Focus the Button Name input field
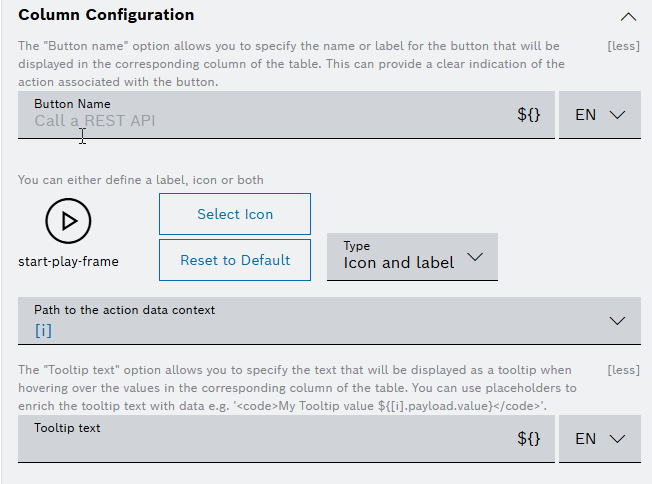Viewport: 652px width, 484px height. click(286, 115)
